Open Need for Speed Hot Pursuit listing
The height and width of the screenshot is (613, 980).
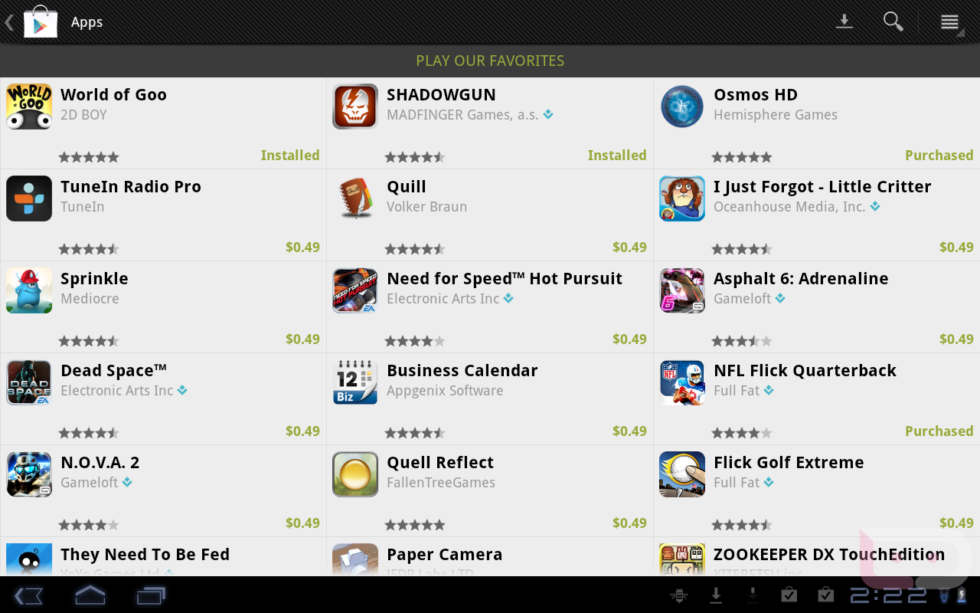[490, 307]
